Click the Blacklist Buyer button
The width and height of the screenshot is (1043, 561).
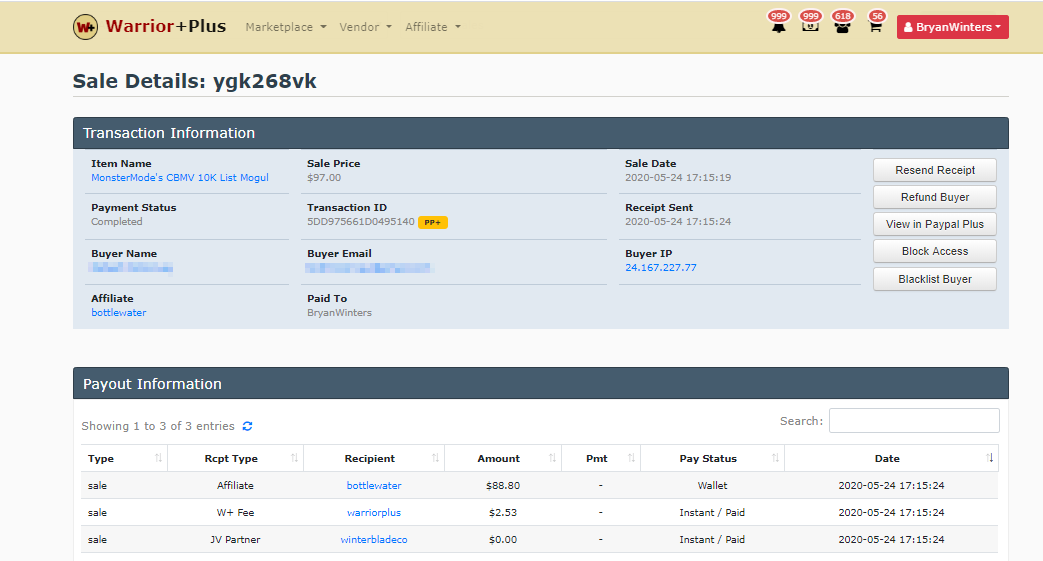tap(935, 279)
